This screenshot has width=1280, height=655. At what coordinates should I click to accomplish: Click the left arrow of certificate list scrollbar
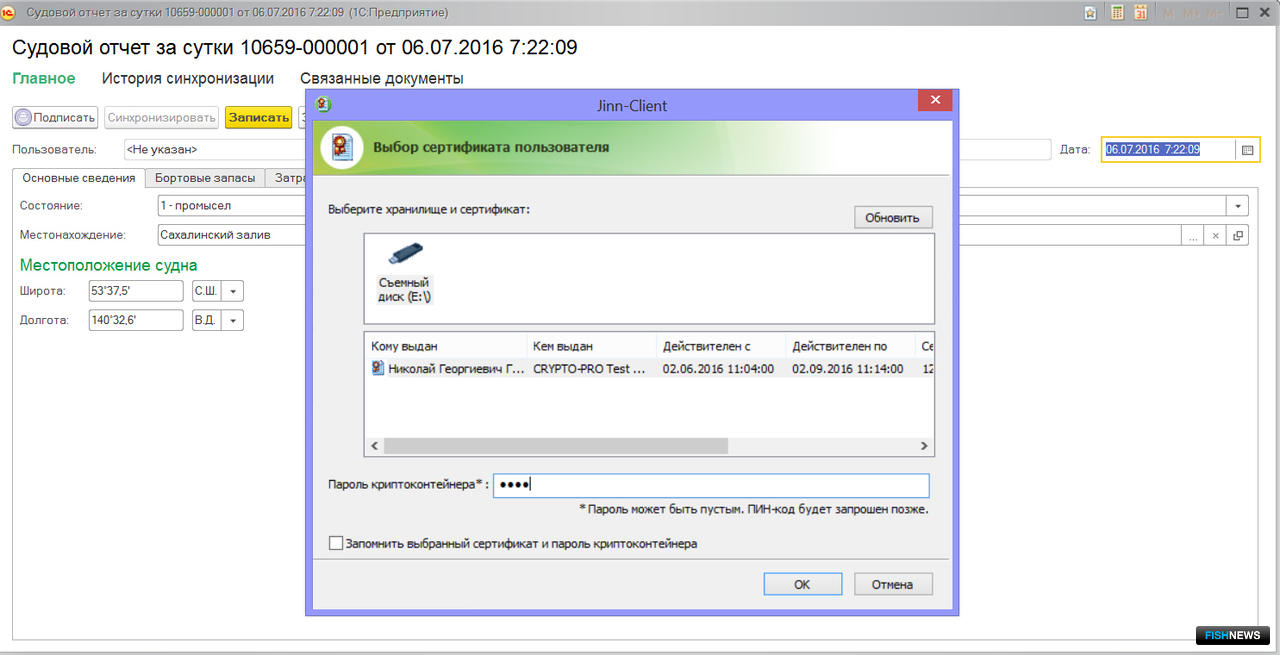[374, 446]
